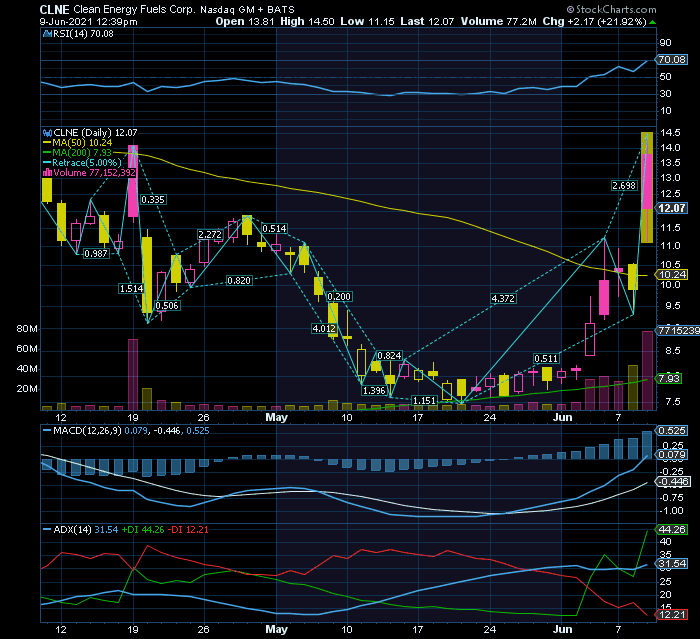Viewport: 700px width, 639px height.
Task: Click the 0.824 retracement label
Action: click(x=389, y=355)
